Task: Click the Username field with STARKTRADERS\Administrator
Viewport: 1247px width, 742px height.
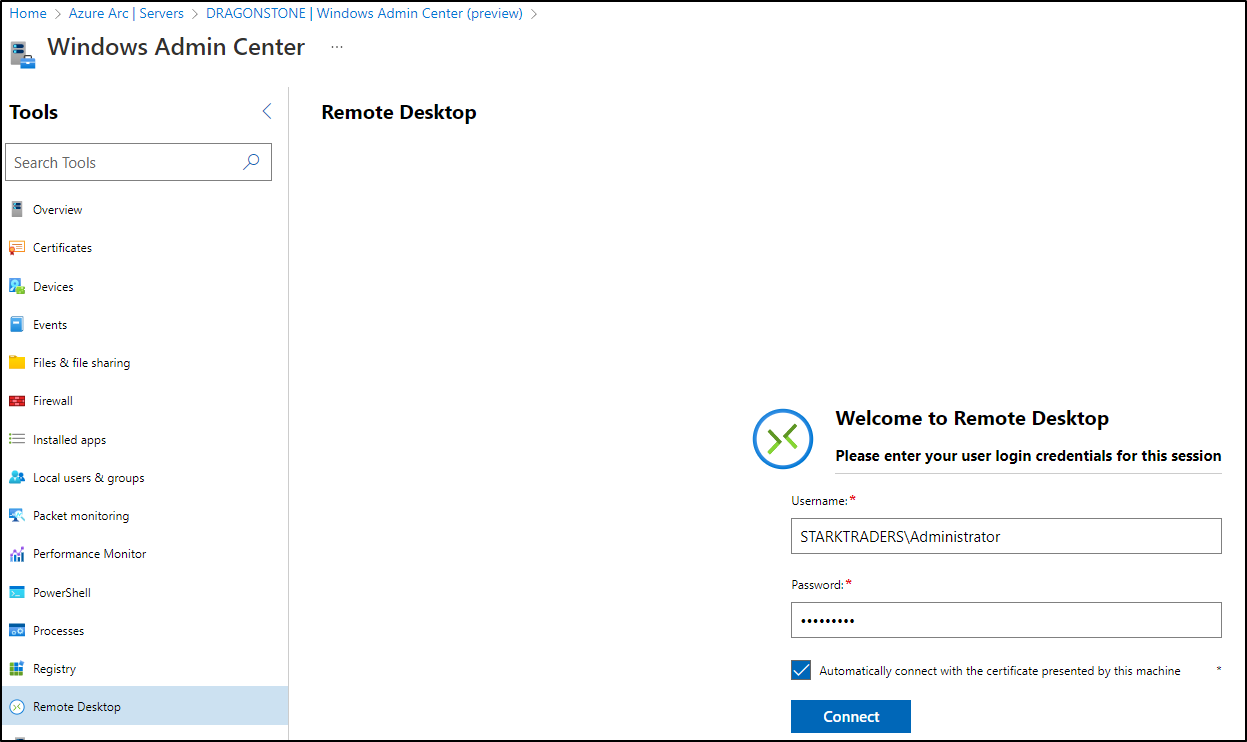Action: click(x=1006, y=536)
